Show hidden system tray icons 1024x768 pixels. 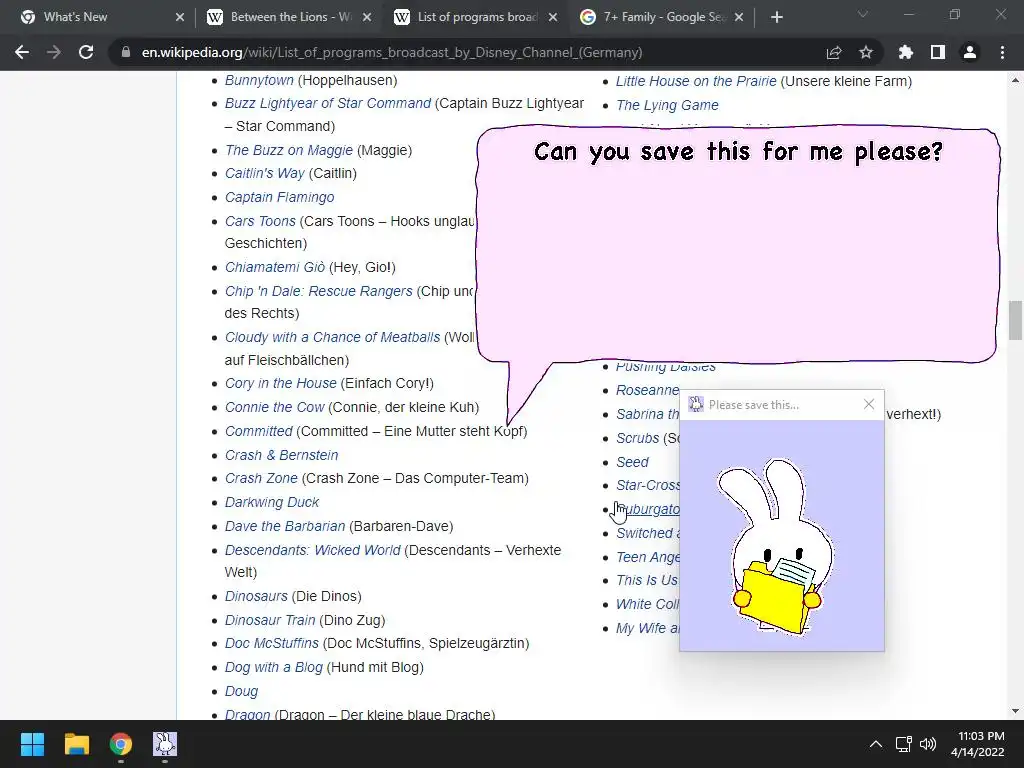click(x=876, y=744)
